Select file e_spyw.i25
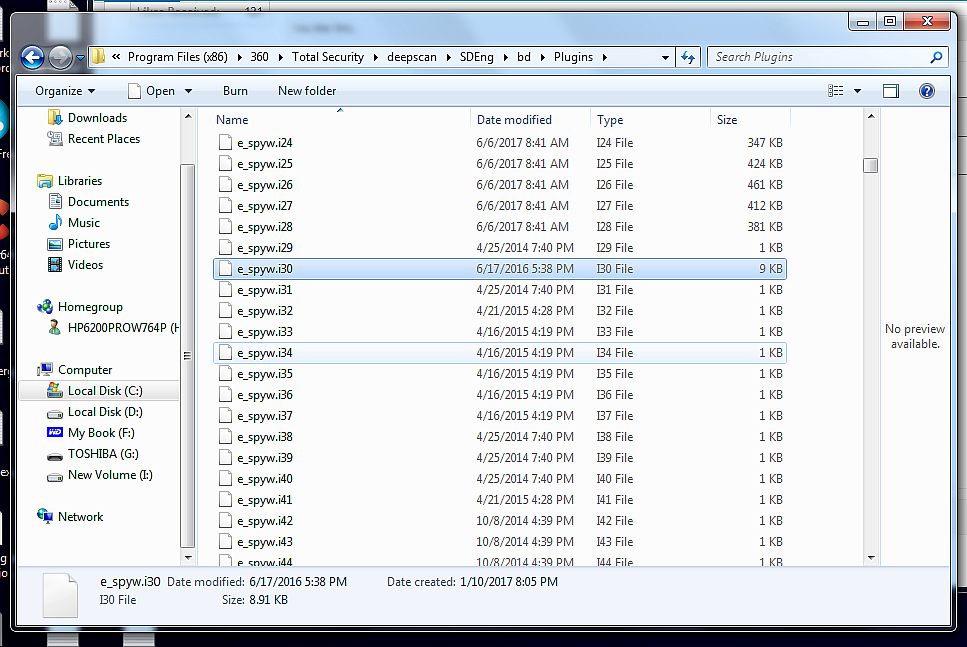 (x=500, y=163)
